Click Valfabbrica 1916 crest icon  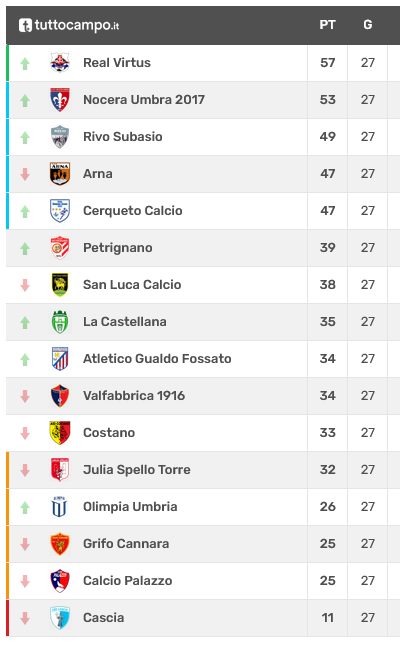[x=60, y=396]
